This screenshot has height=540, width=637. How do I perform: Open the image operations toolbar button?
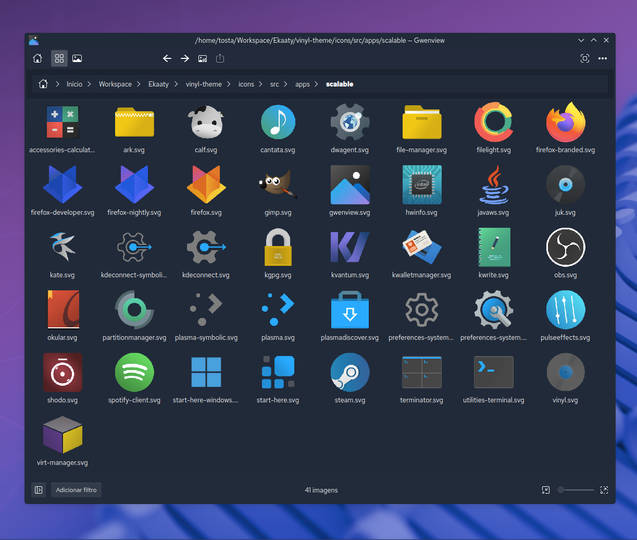tap(202, 59)
